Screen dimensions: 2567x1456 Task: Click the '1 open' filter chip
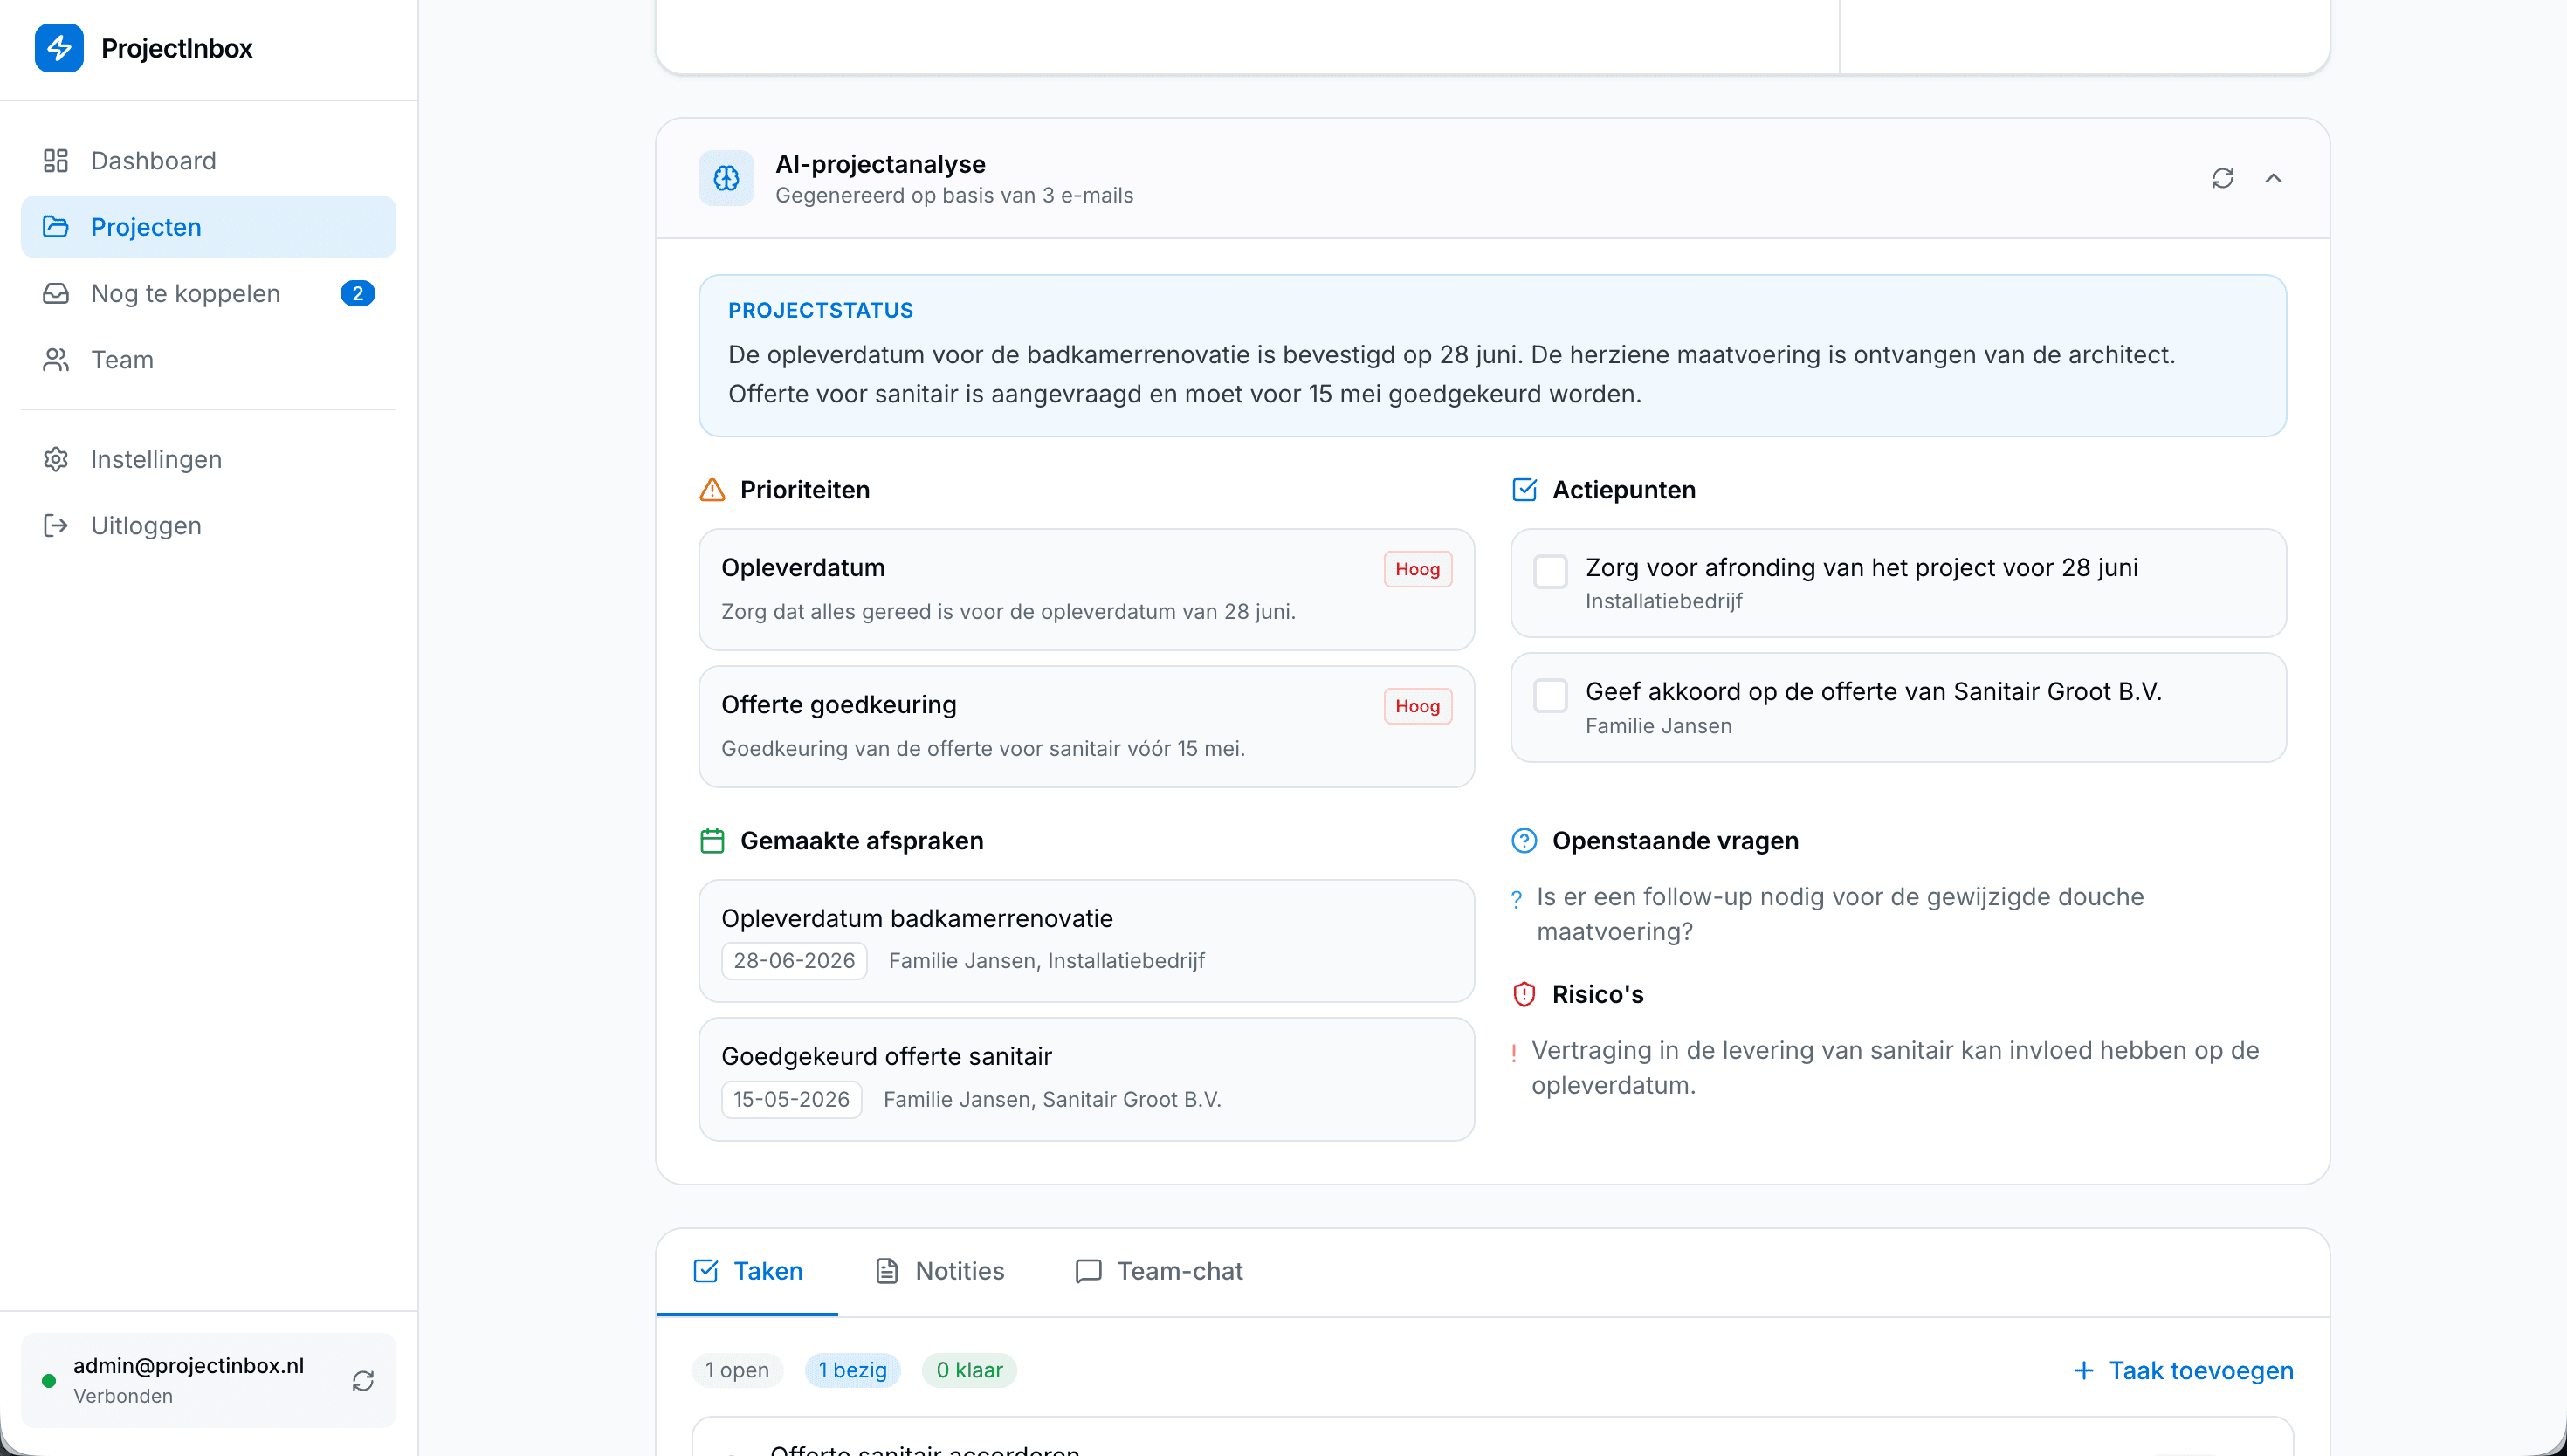click(x=737, y=1370)
